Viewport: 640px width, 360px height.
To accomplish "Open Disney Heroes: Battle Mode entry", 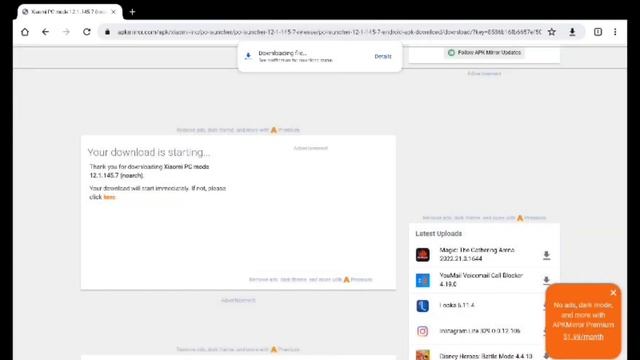I will click(x=486, y=356).
